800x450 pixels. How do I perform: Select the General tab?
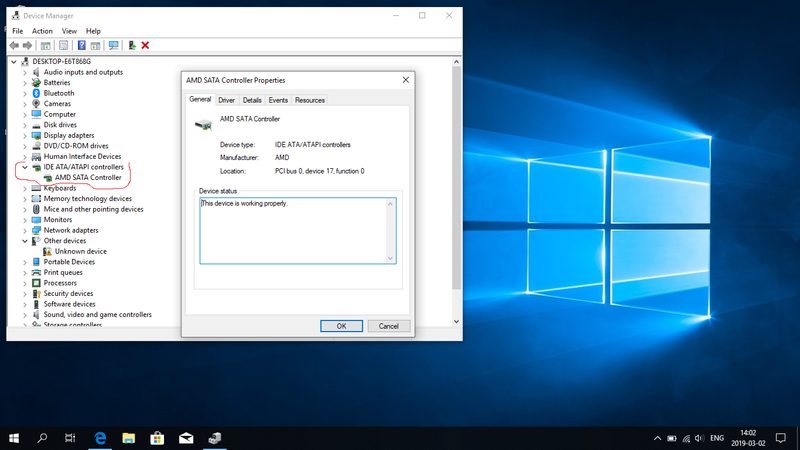point(200,99)
